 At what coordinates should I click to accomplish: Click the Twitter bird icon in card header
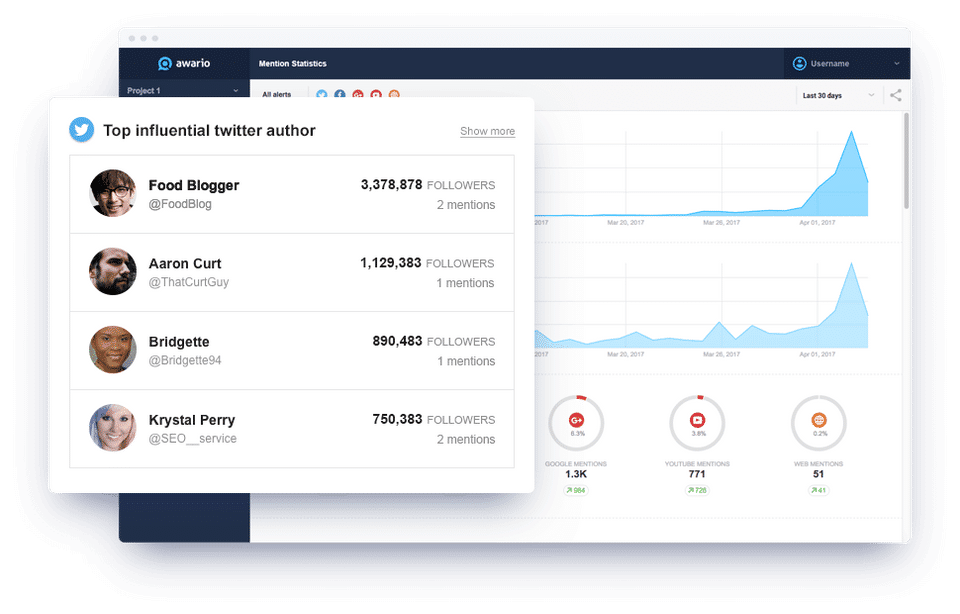tap(81, 130)
